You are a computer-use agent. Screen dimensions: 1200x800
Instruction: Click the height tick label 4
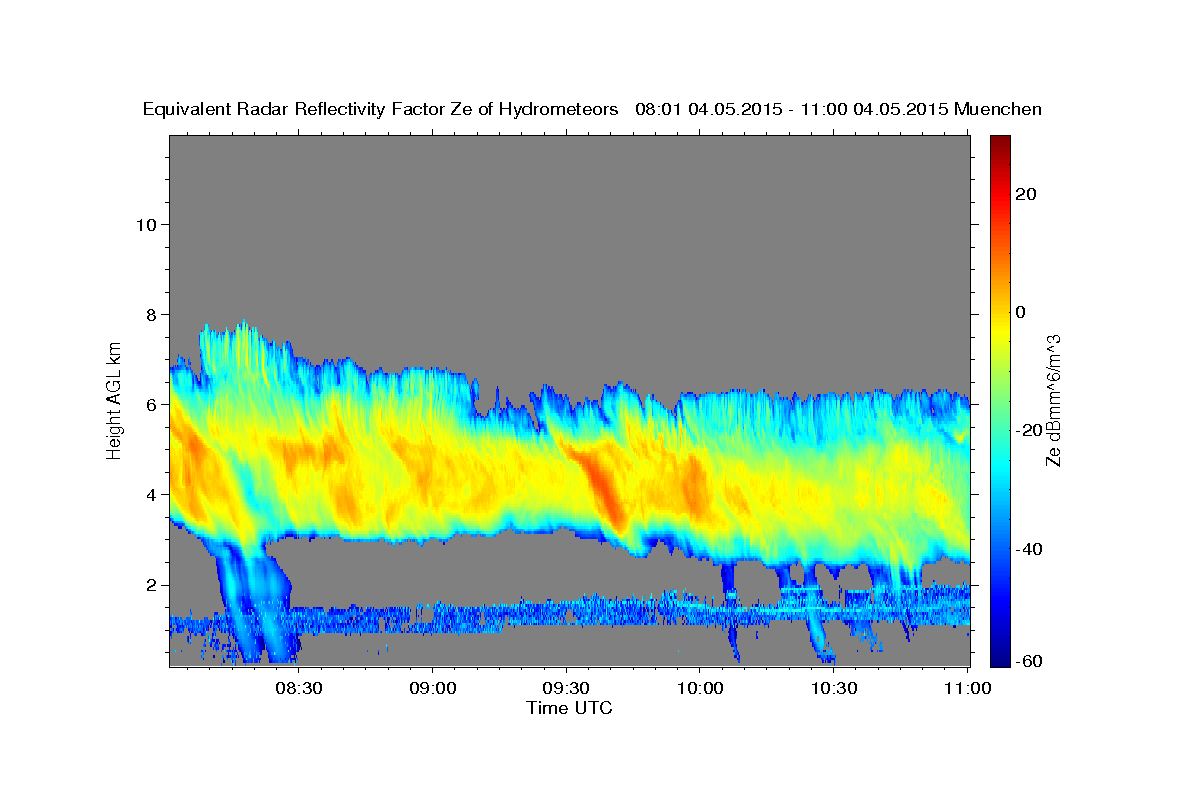click(151, 494)
